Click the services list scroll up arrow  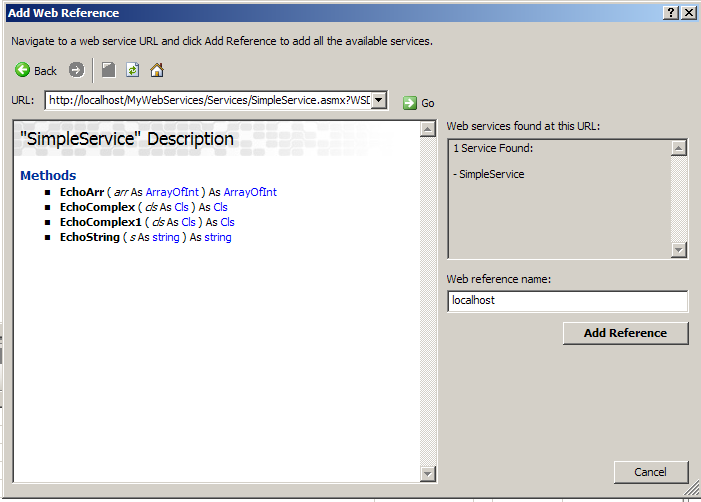pyautogui.click(x=679, y=148)
